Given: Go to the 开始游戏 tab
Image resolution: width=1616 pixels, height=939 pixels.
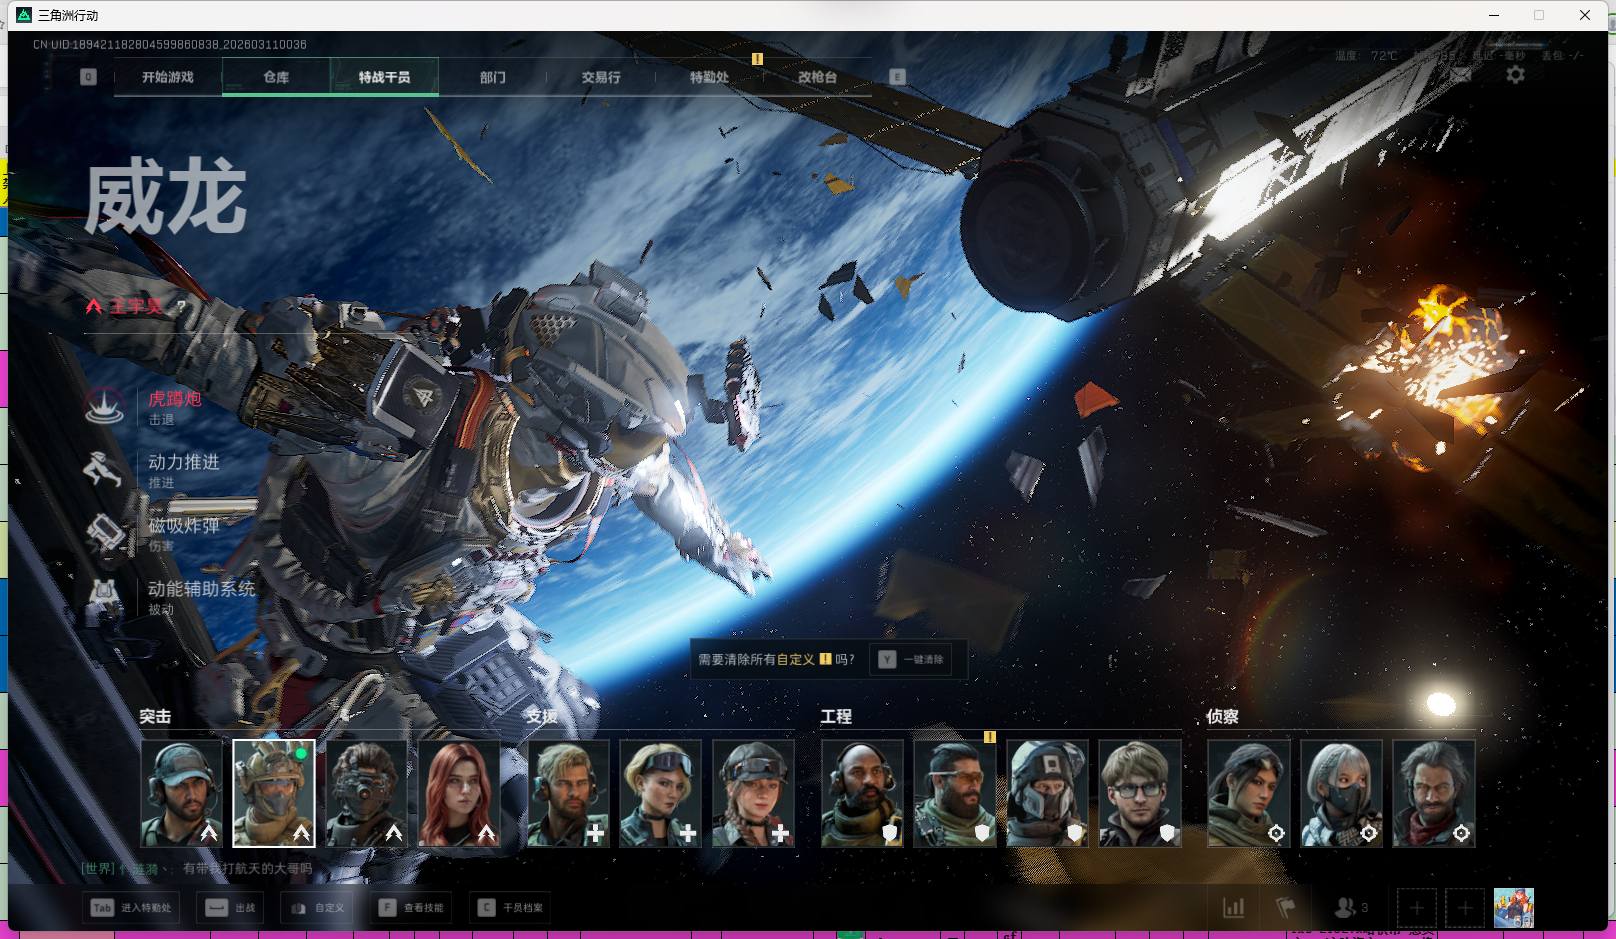Looking at the screenshot, I should pyautogui.click(x=168, y=77).
